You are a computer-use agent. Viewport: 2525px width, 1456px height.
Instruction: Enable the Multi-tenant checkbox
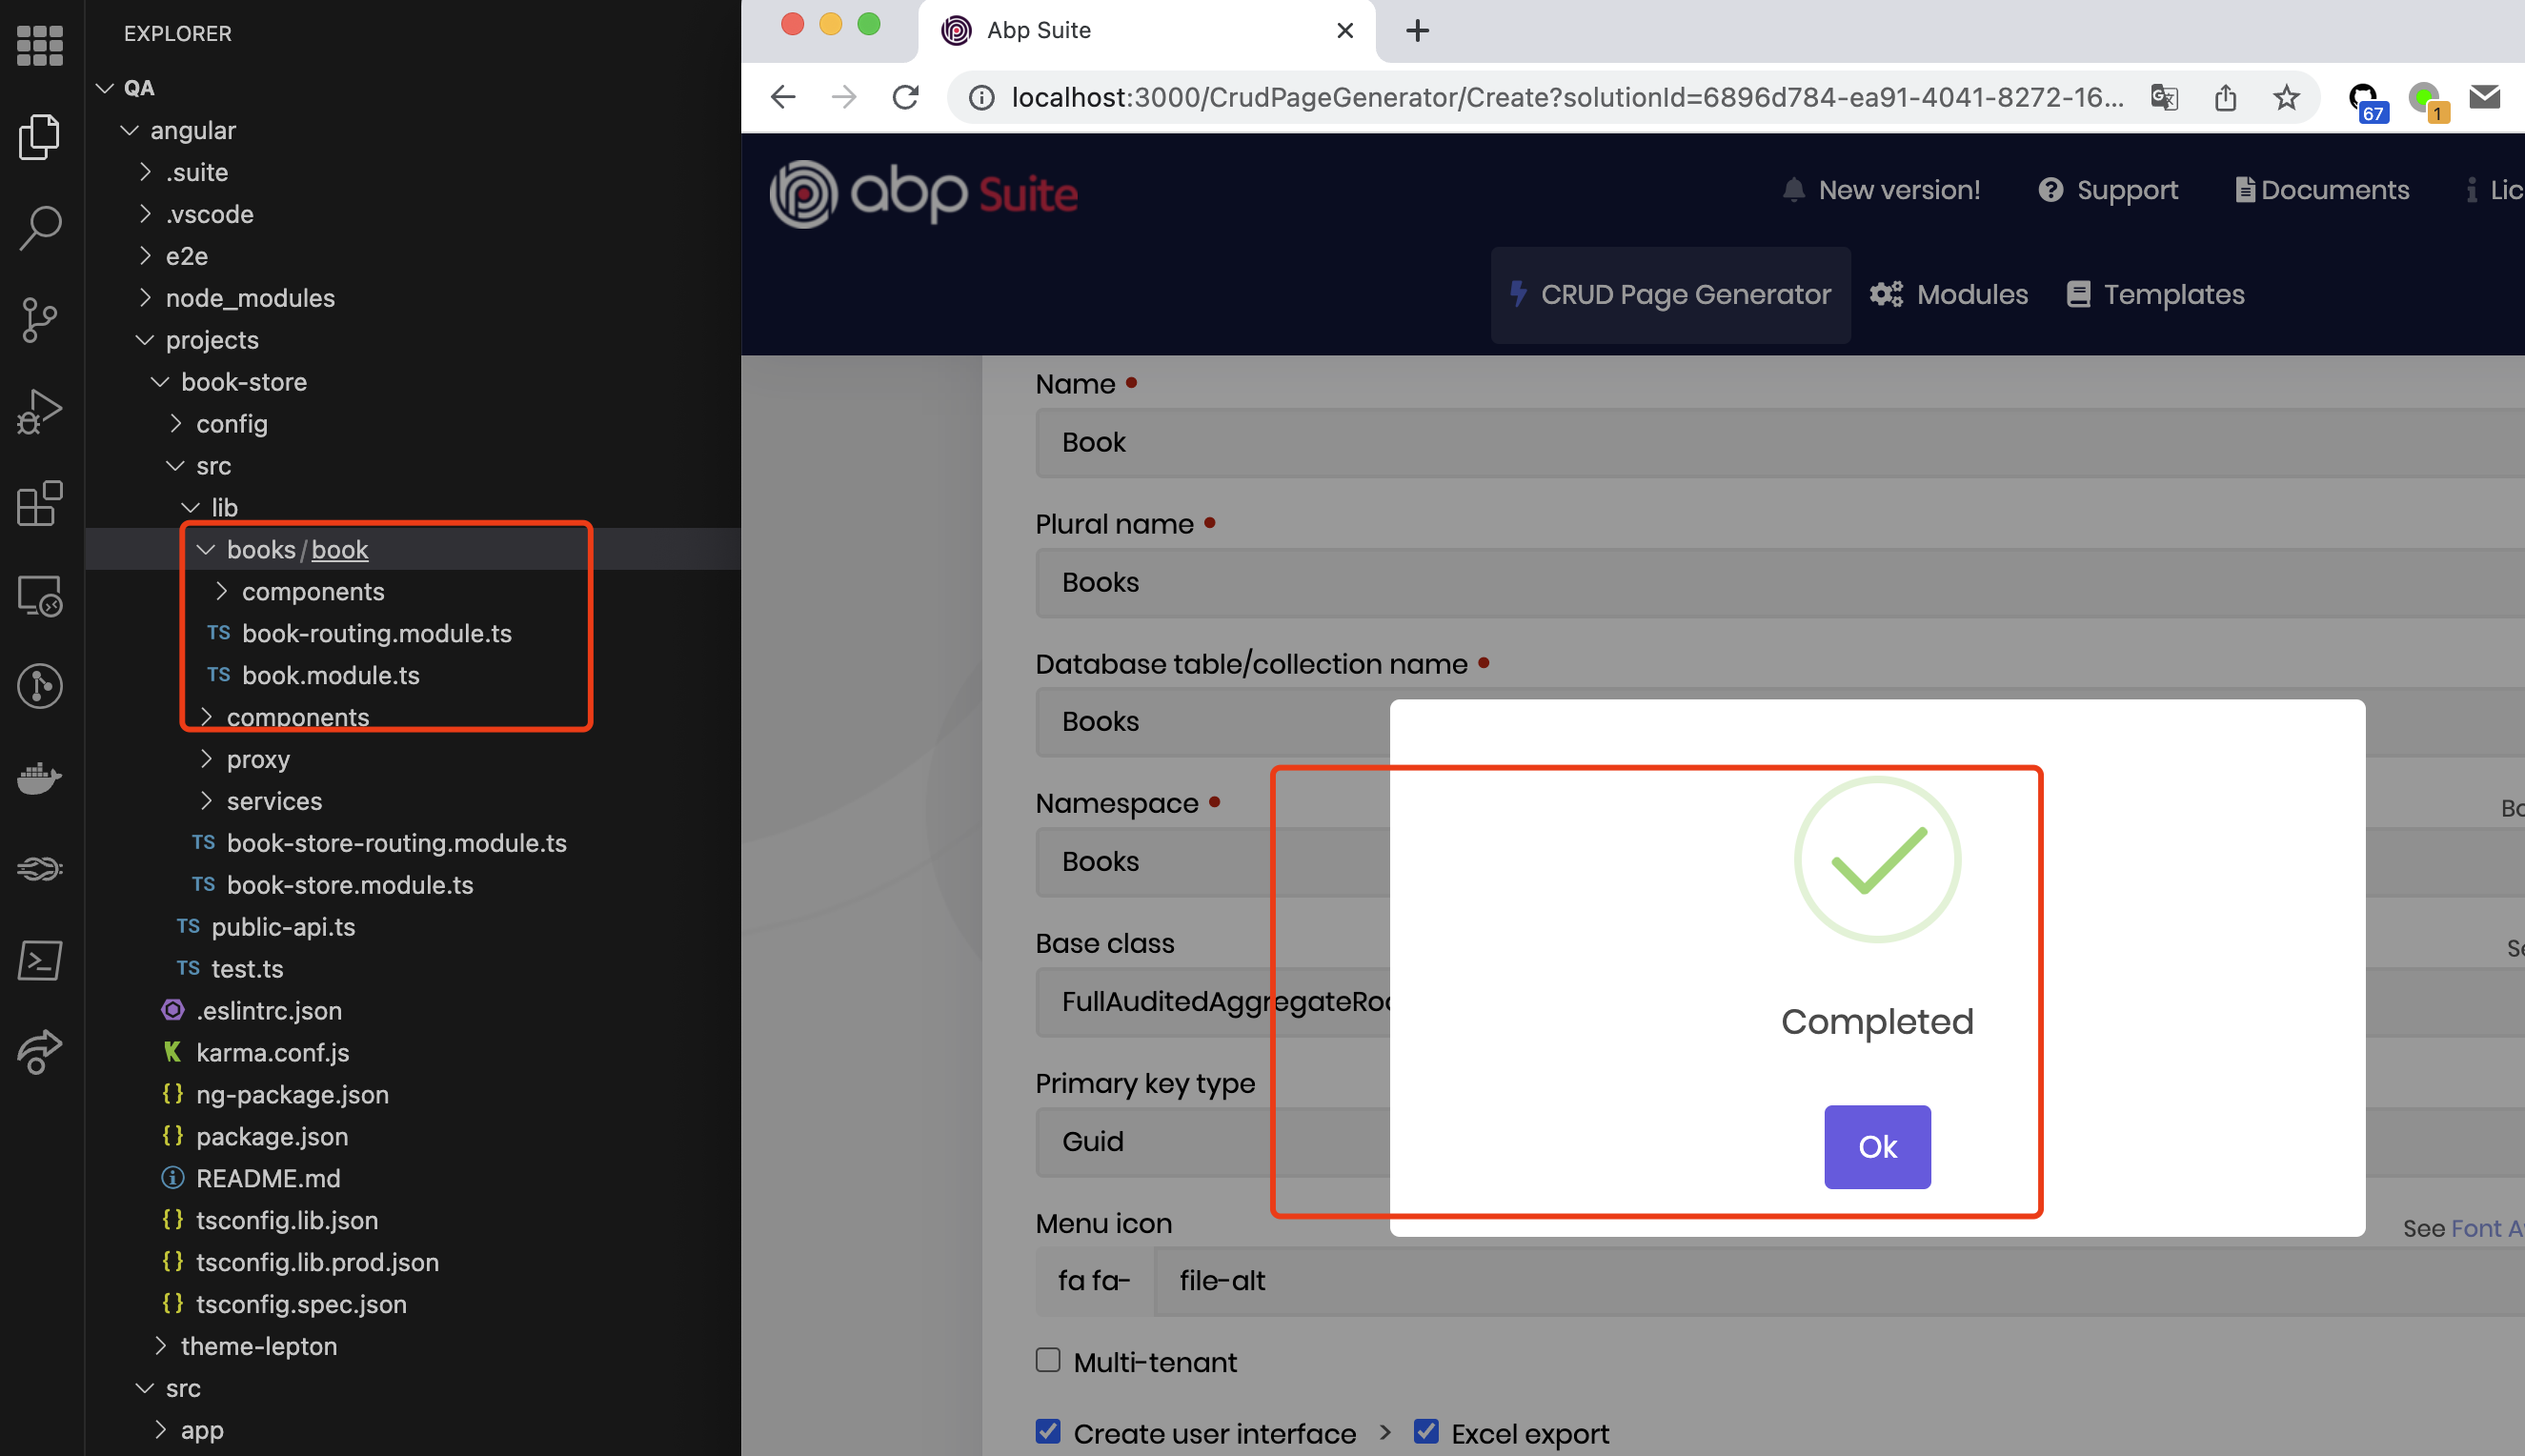click(1047, 1360)
